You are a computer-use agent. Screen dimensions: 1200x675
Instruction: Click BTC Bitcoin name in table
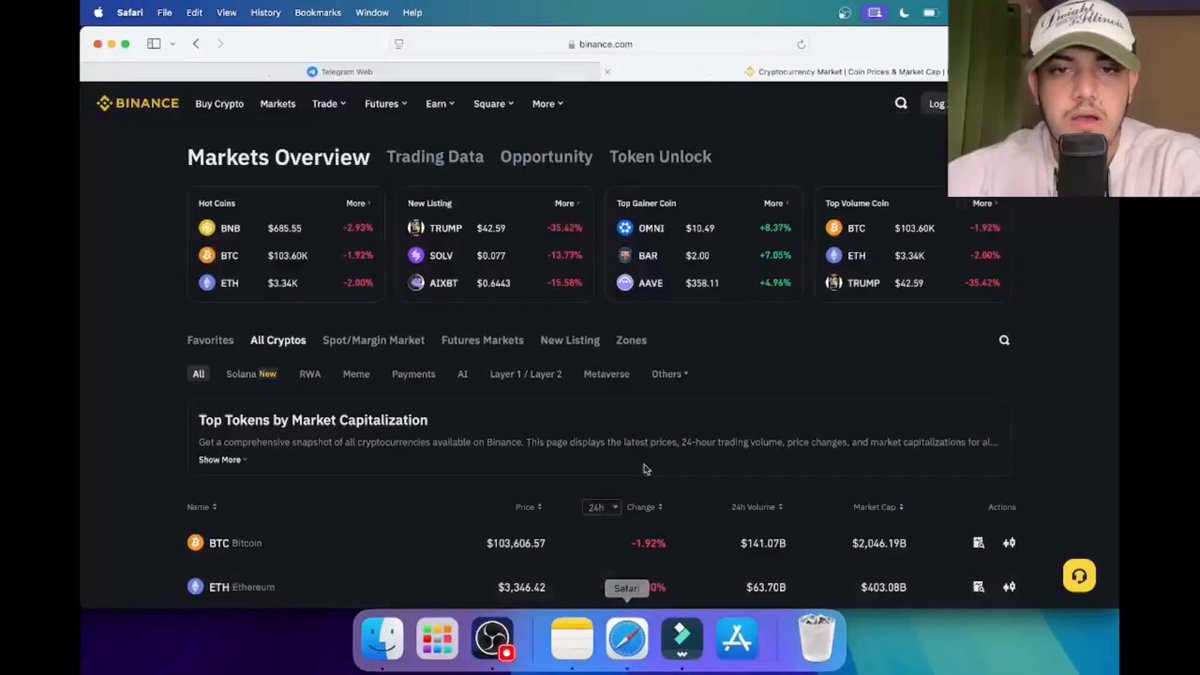[x=235, y=543]
